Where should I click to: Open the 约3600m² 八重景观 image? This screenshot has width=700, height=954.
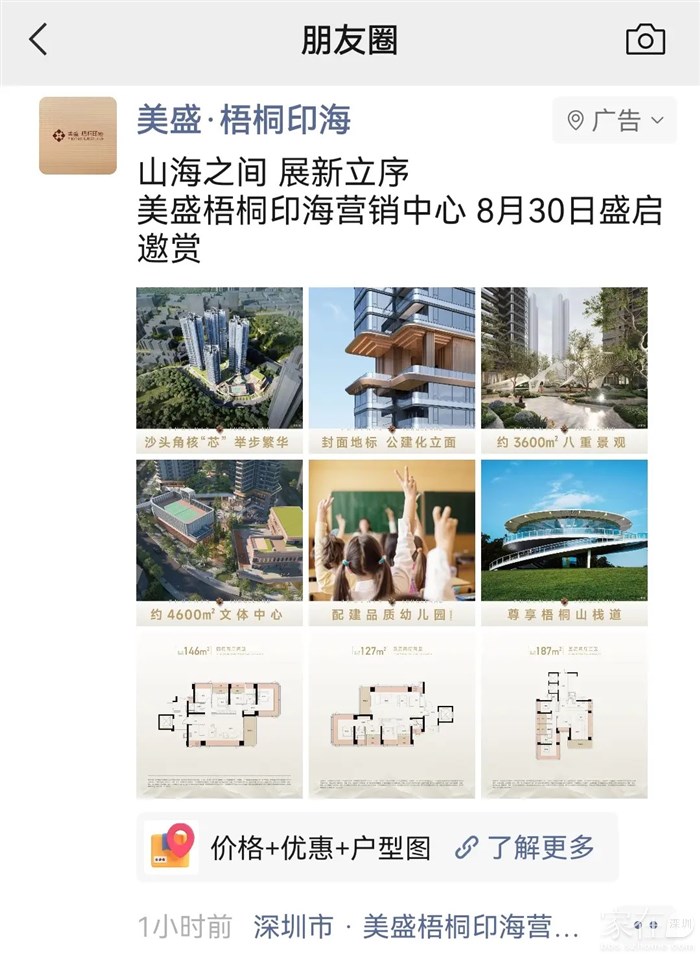564,370
